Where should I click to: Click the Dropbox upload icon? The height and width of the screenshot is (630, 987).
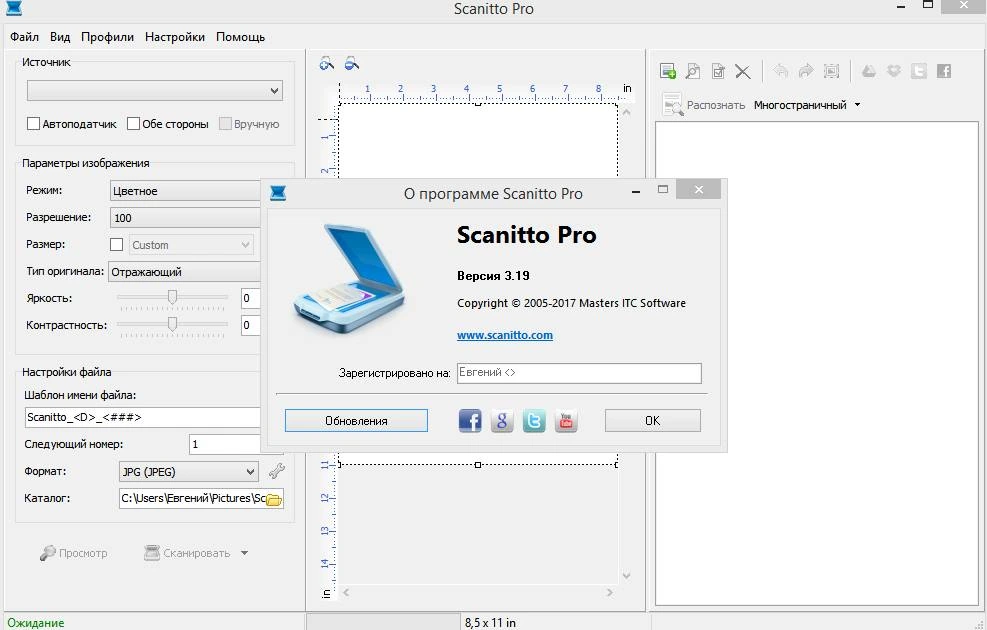894,71
